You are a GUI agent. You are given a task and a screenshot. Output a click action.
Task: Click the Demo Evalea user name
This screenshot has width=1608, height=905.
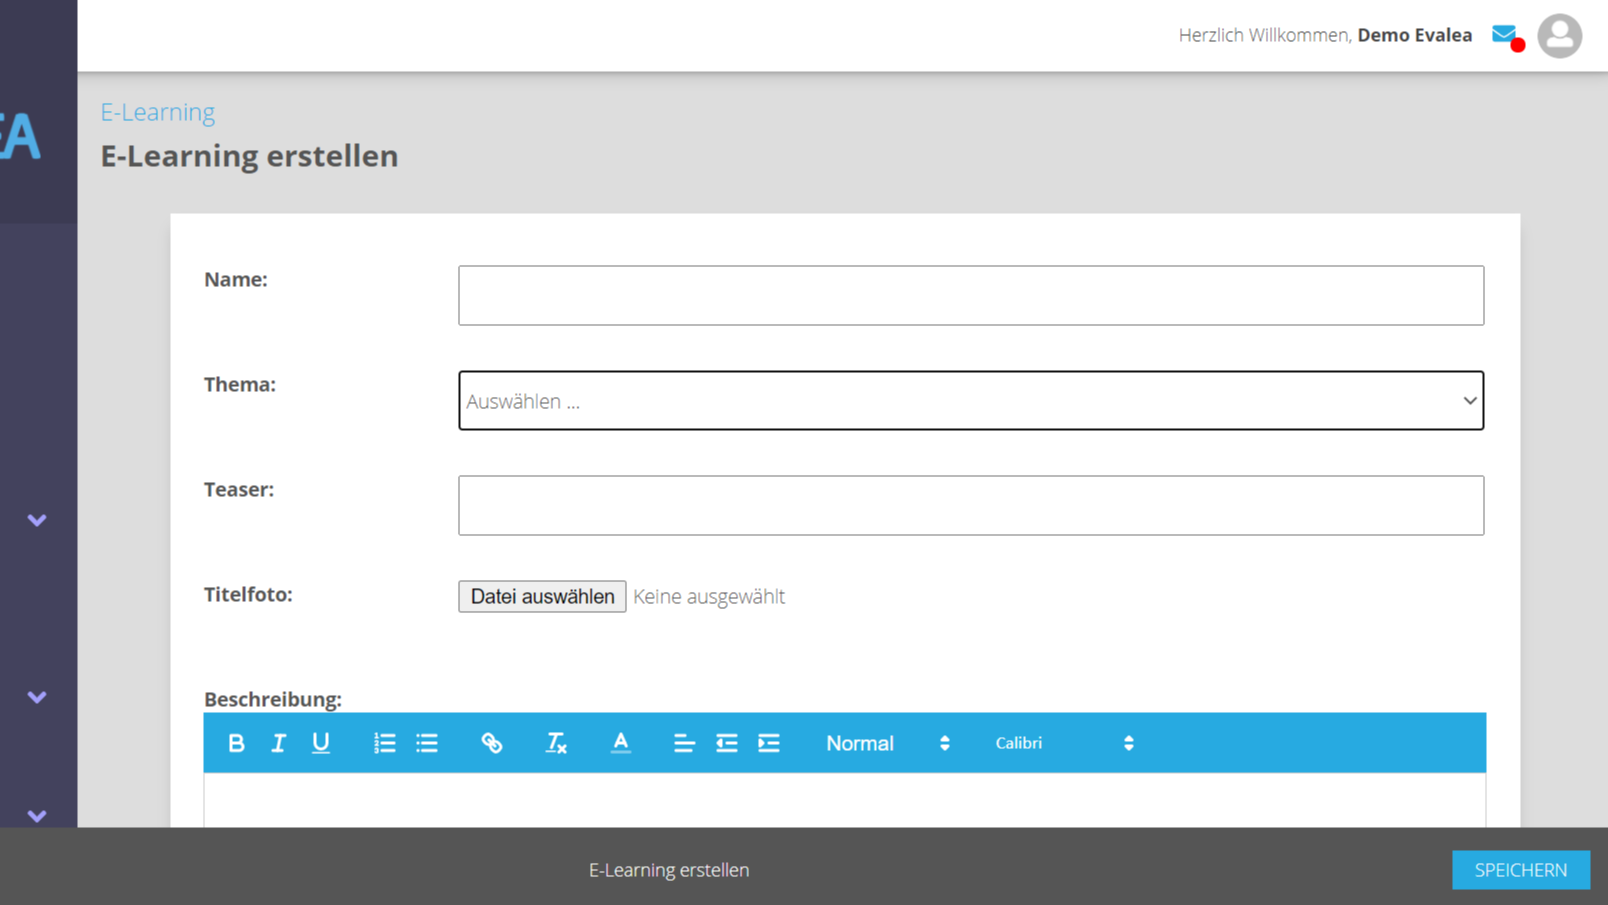1415,35
